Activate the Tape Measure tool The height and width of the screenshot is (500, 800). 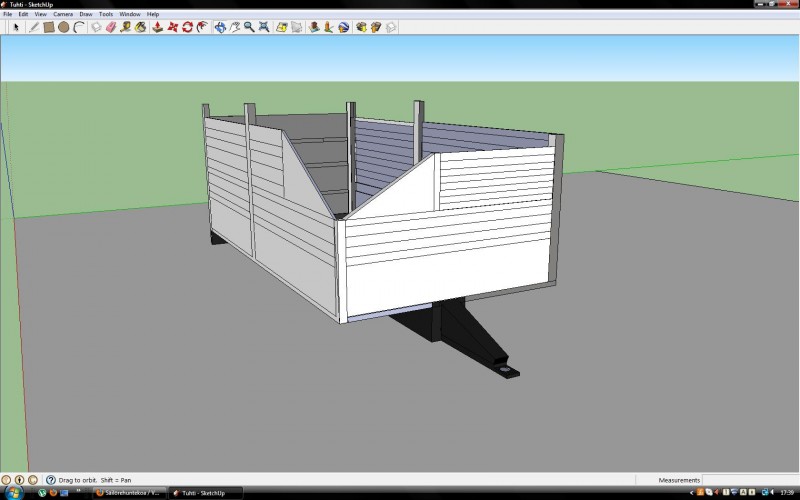pyautogui.click(x=126, y=27)
